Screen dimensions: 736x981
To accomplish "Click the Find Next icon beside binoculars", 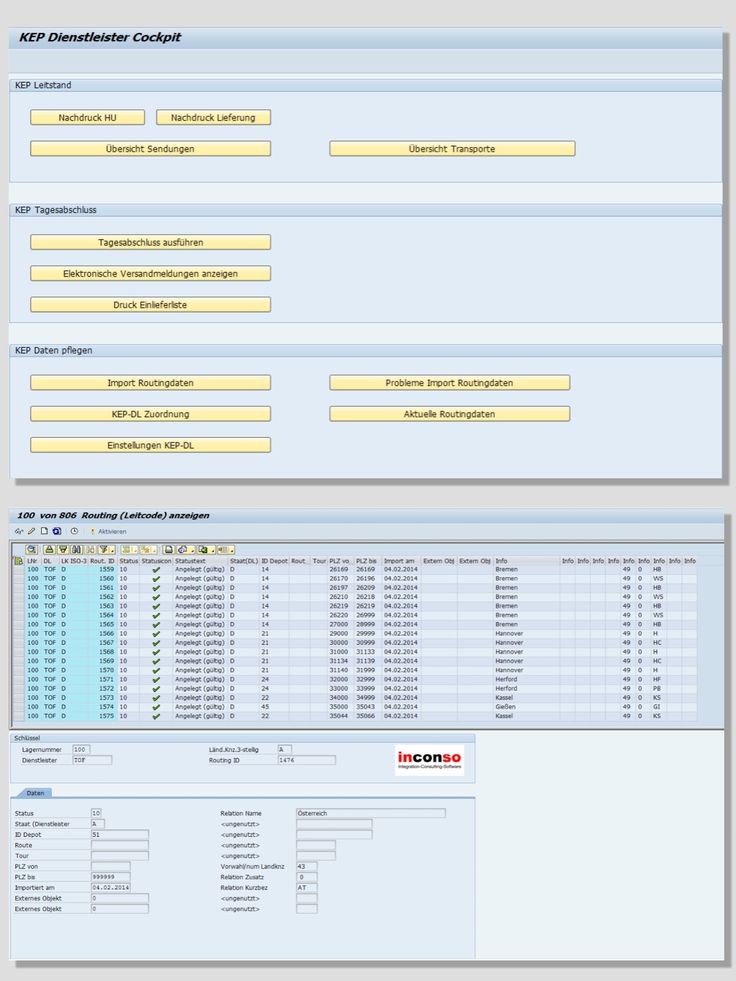I will 89,549.
